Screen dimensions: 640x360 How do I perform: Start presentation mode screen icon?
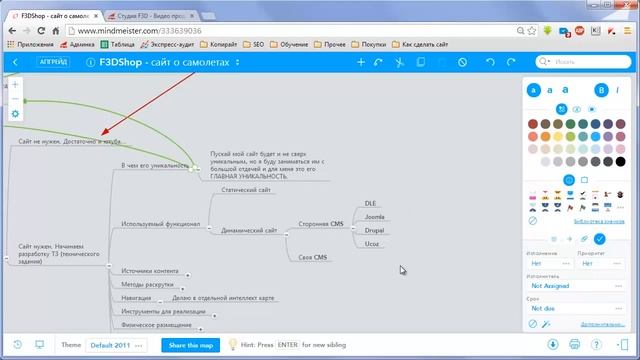pyautogui.click(x=40, y=345)
